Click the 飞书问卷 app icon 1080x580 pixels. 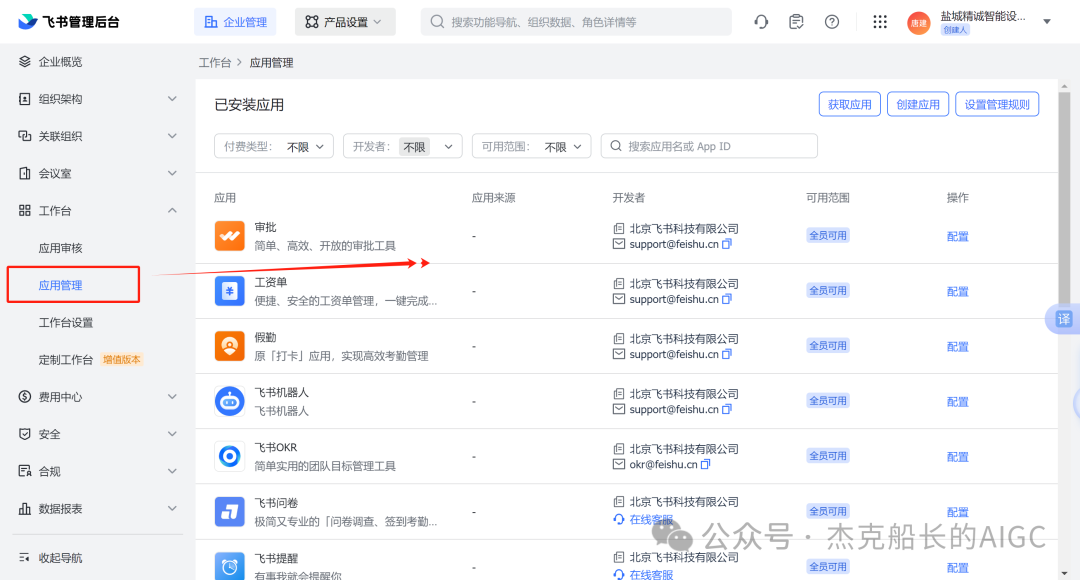coord(229,512)
